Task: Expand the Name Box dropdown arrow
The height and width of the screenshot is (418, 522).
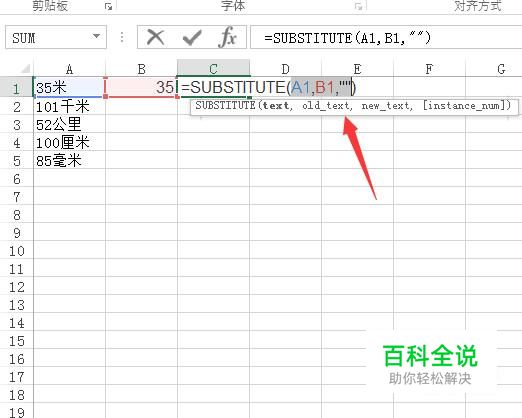Action: [96, 36]
